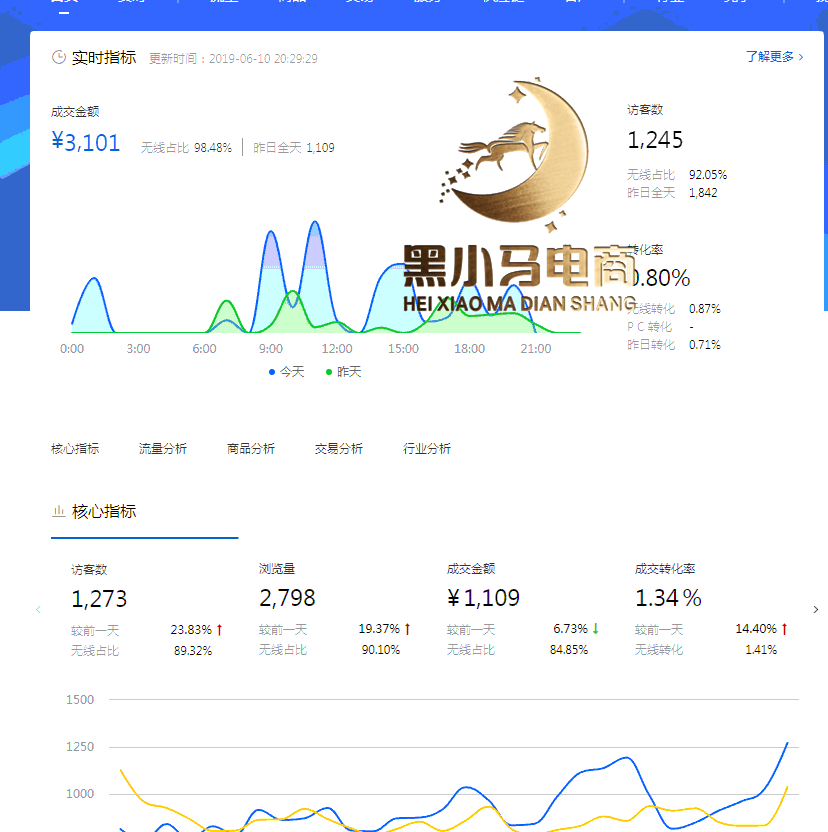Click the 核心指标 section heading

pos(104,512)
